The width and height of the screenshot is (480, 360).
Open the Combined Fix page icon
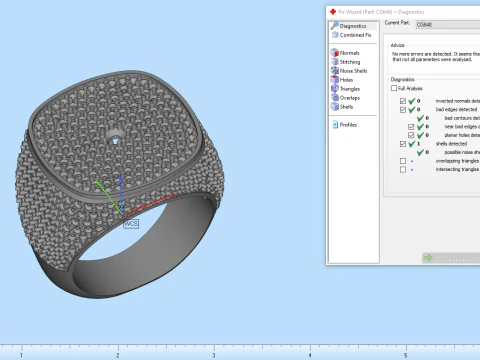(x=335, y=35)
